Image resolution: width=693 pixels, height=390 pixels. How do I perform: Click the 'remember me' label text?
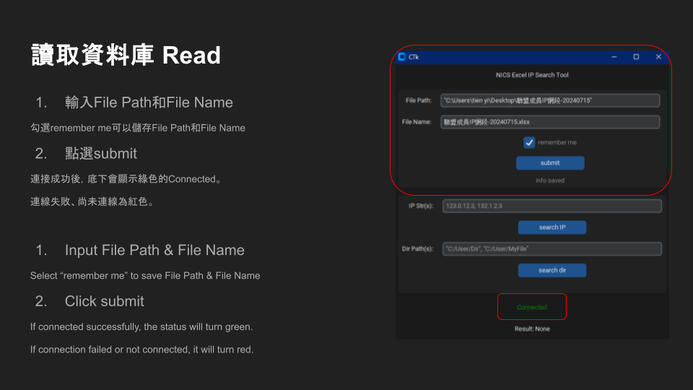(557, 142)
